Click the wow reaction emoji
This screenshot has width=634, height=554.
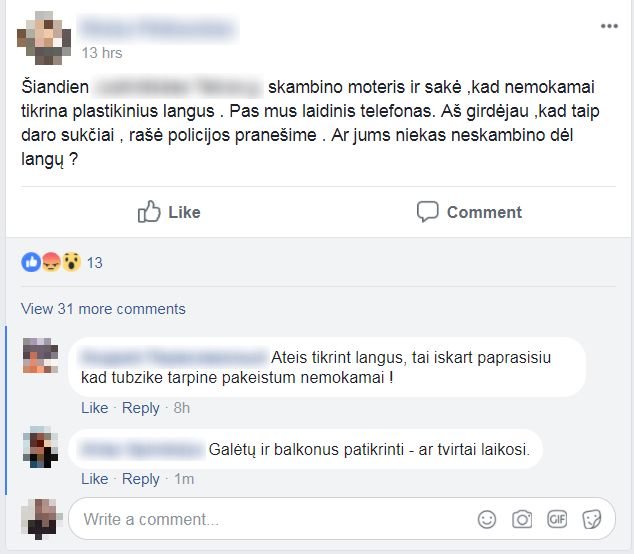click(71, 262)
